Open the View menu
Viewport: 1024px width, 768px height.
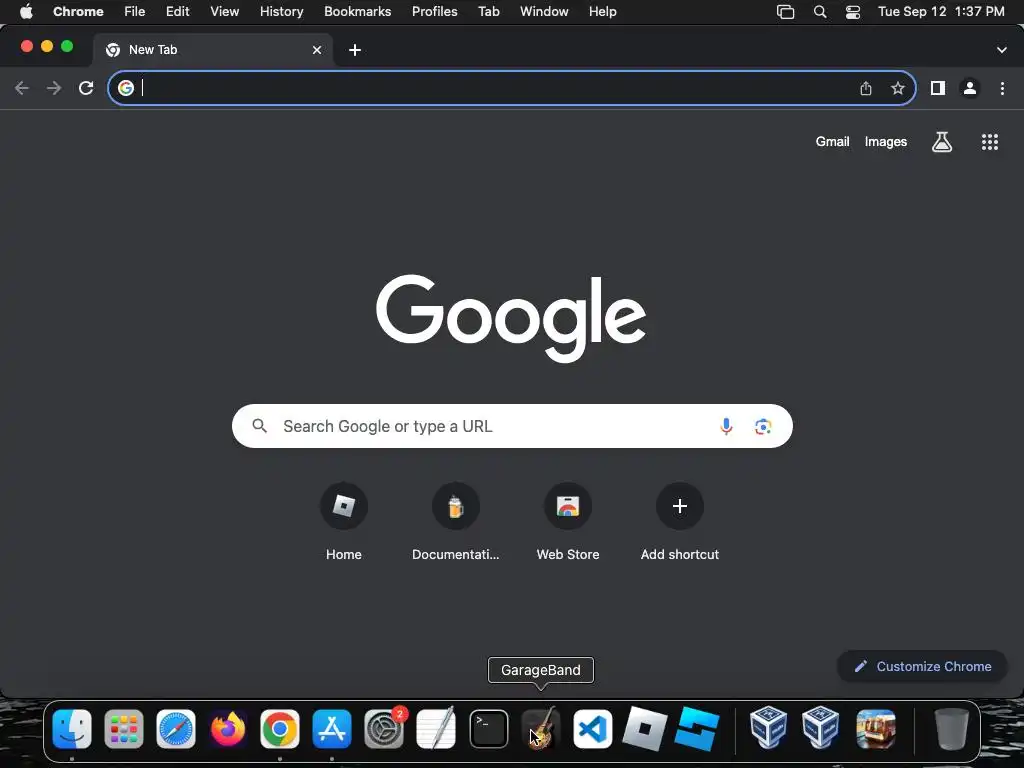click(225, 12)
